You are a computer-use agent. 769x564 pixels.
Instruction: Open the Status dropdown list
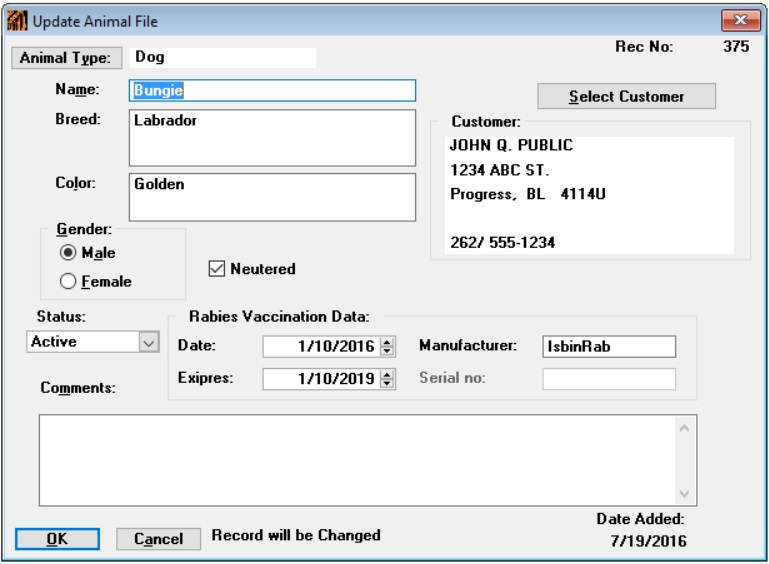(150, 342)
